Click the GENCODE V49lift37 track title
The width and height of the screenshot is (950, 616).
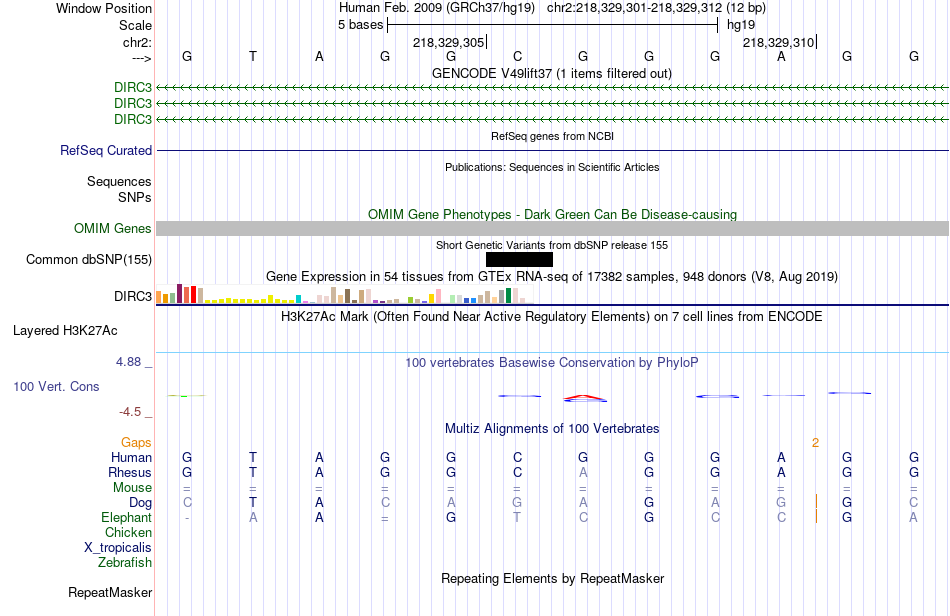tap(551, 73)
